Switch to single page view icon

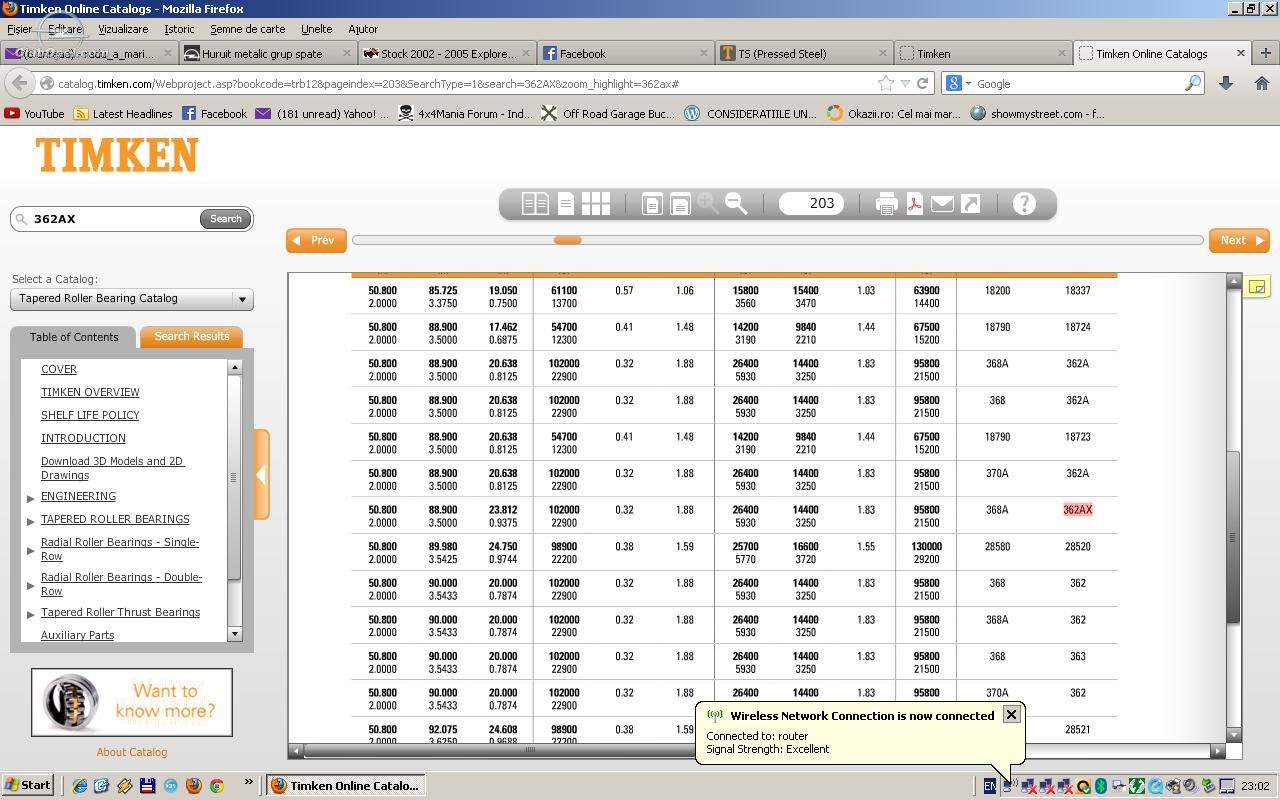point(565,204)
